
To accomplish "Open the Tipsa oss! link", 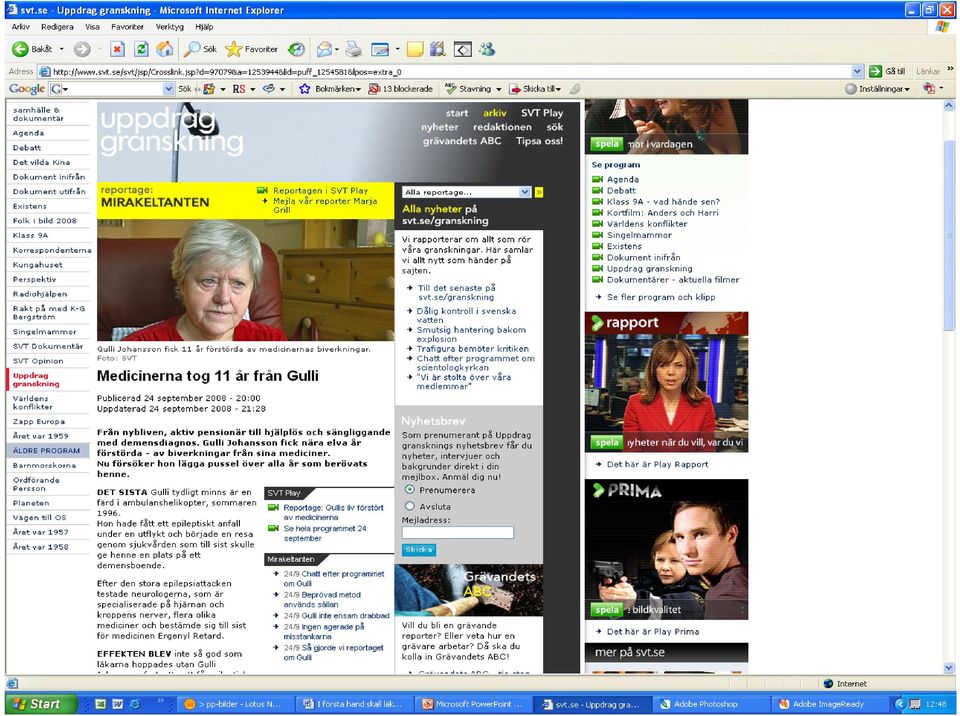I will tap(539, 141).
